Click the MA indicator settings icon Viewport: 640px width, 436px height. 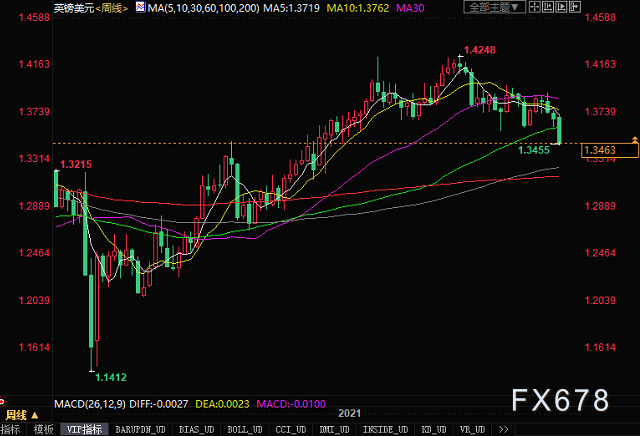coord(140,7)
